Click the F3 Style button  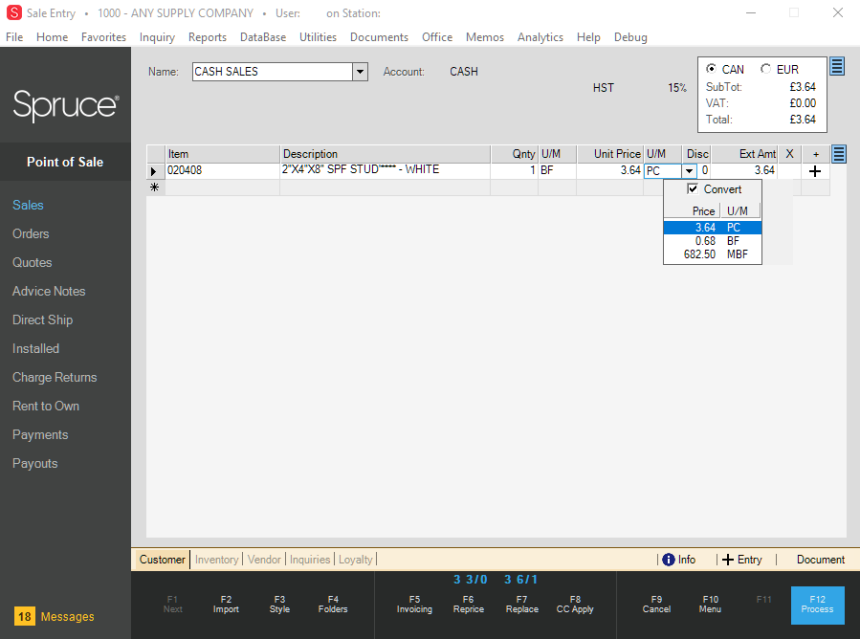click(280, 604)
